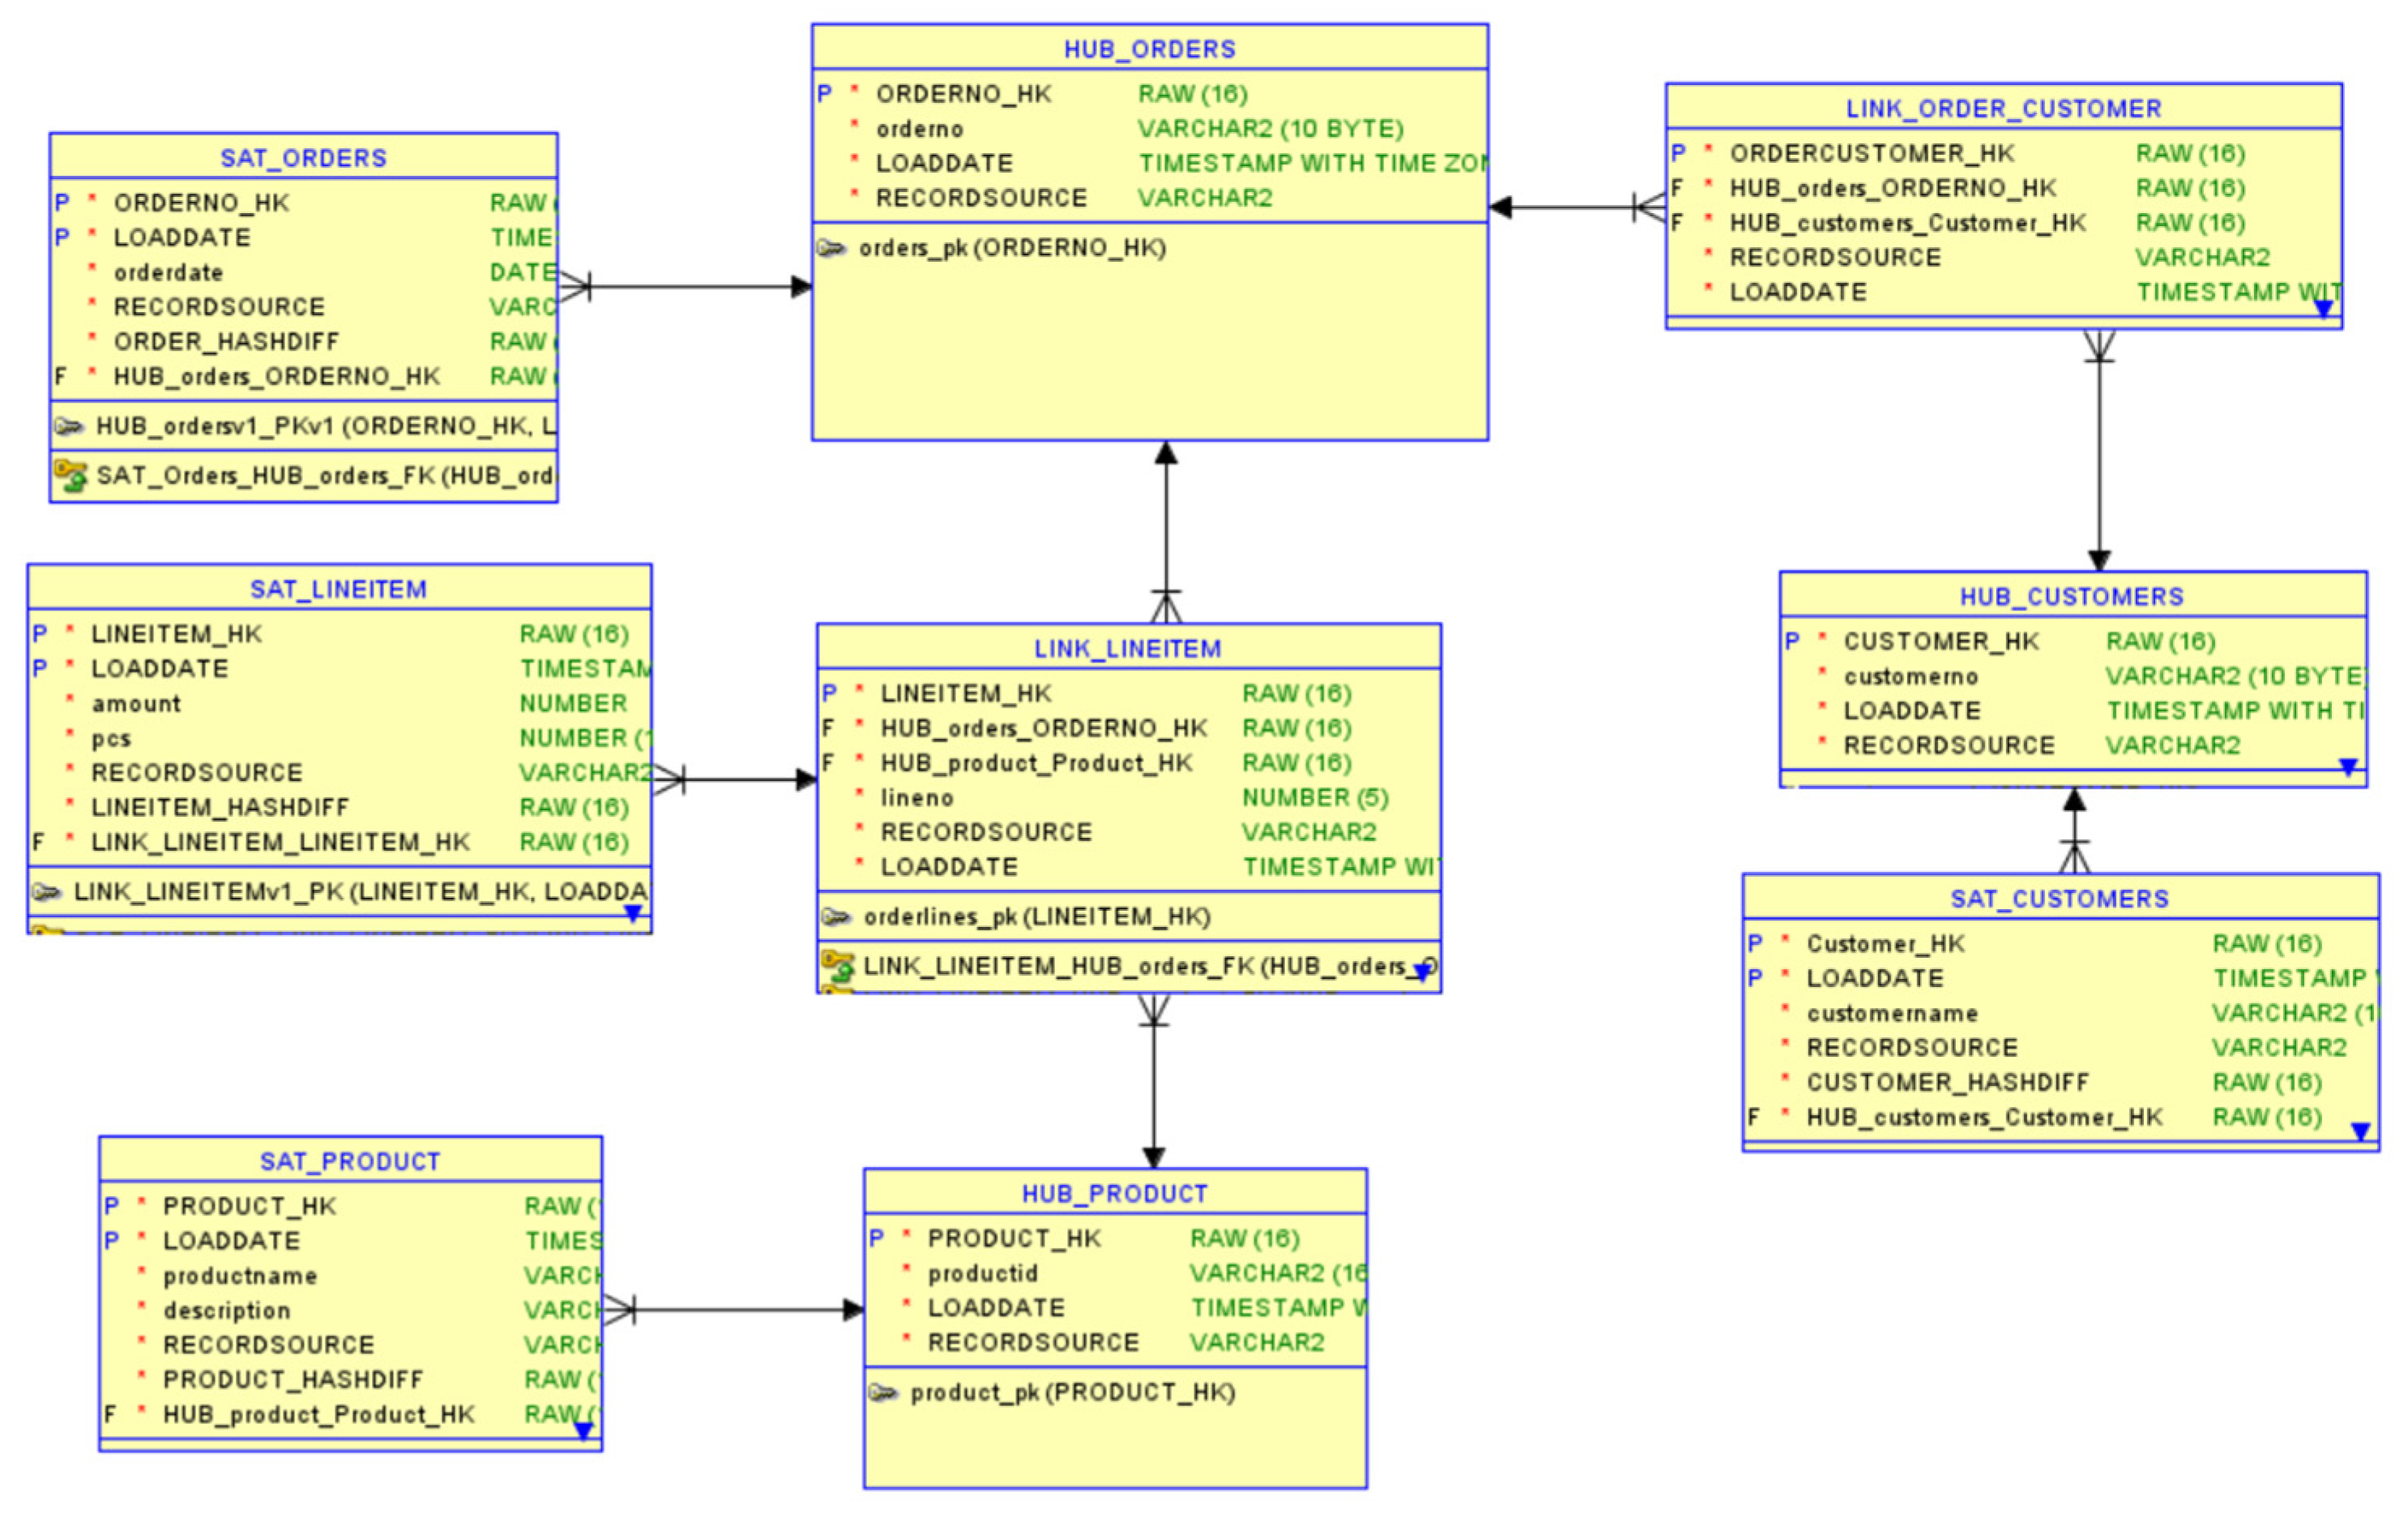Select the LINK_LINEITEM table header

(x=1128, y=649)
